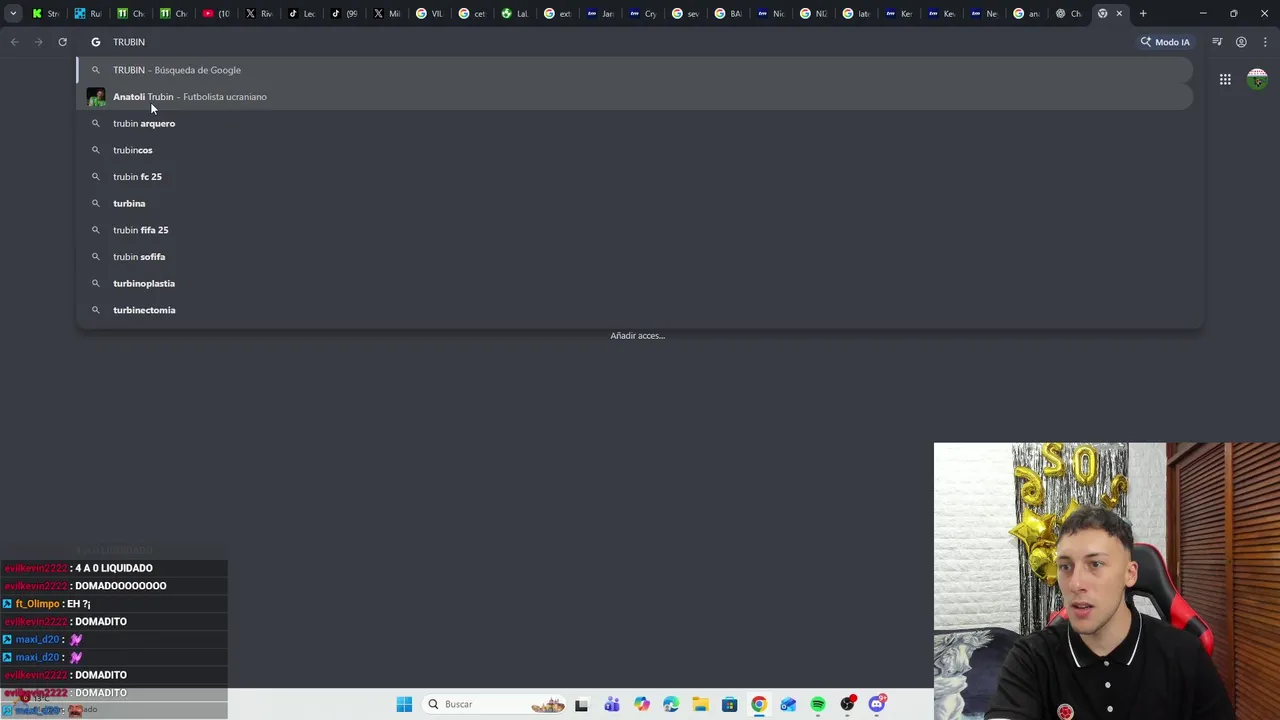Click Anatoli Trubin's photo thumbnail
This screenshot has height=720, width=1280.
click(x=96, y=97)
